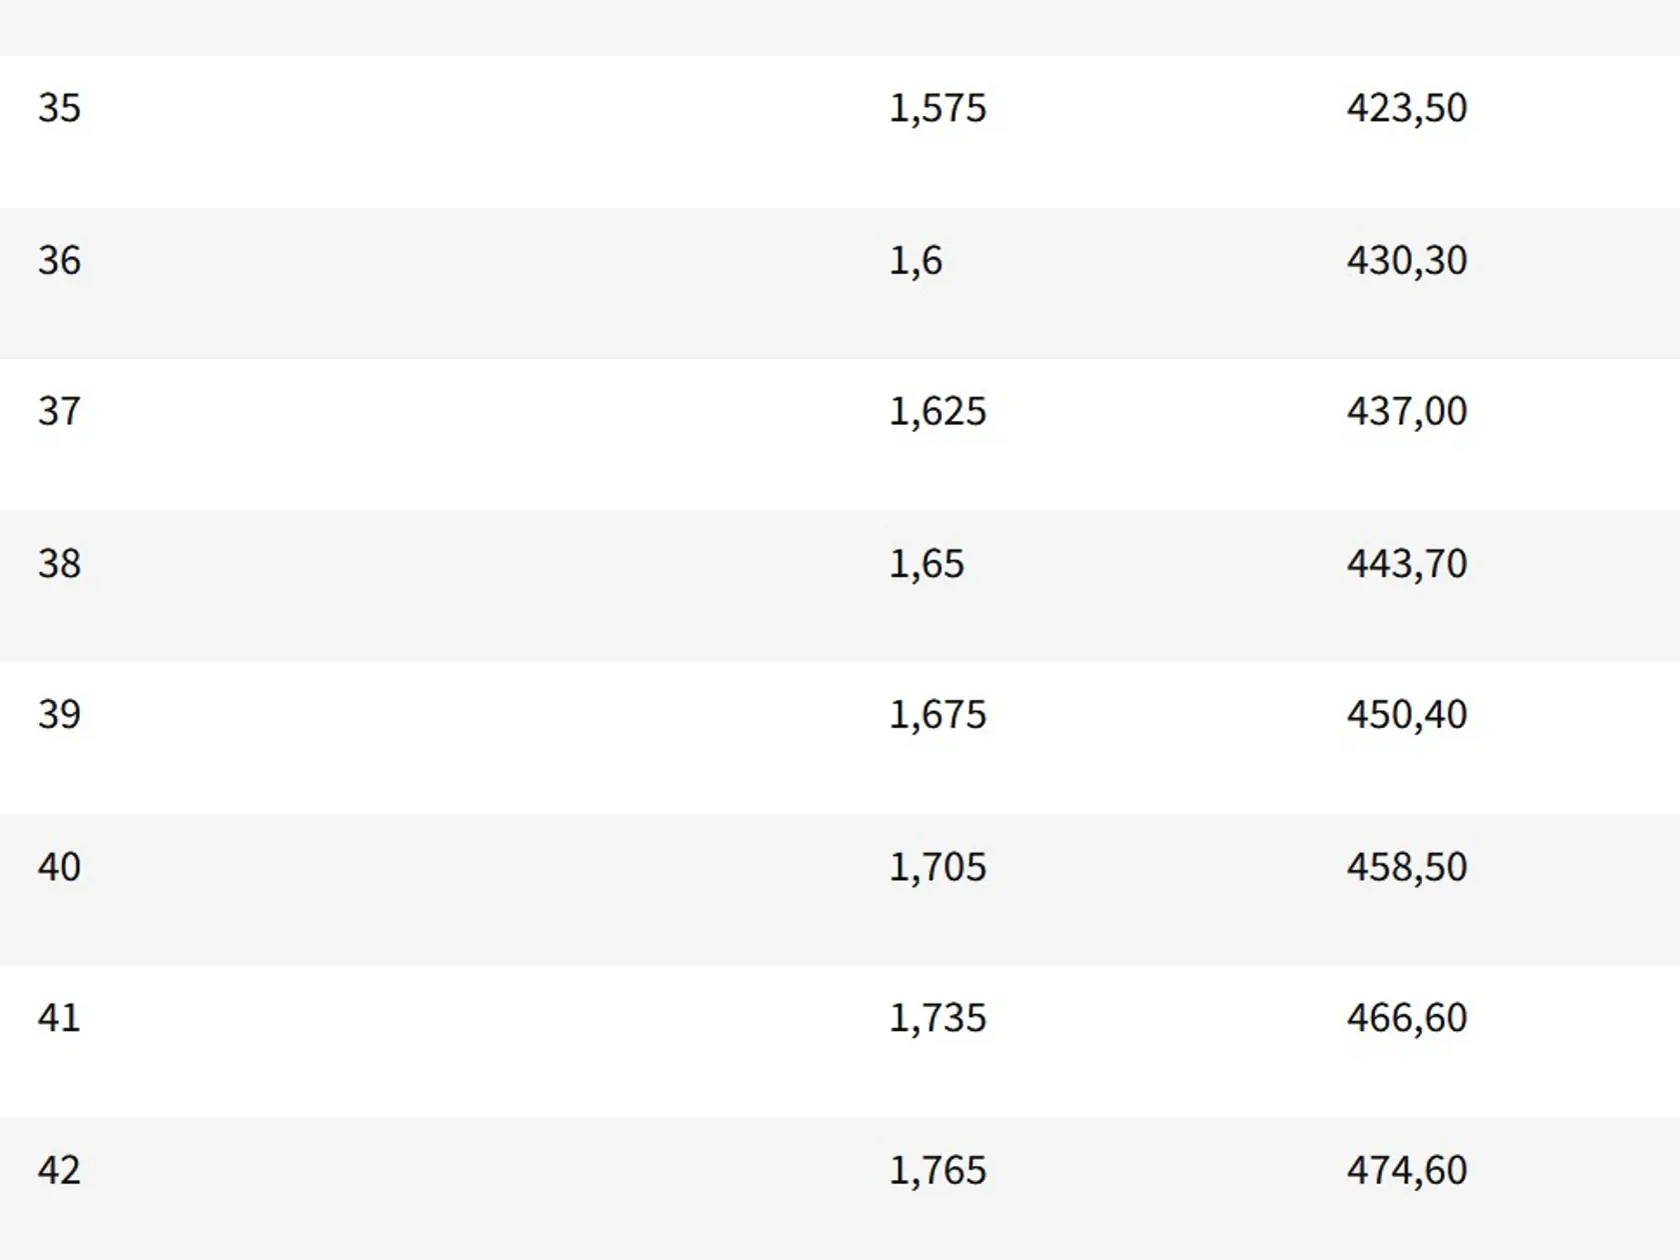Click the amount 423,50
Screen dimensions: 1680x1260
point(1406,109)
